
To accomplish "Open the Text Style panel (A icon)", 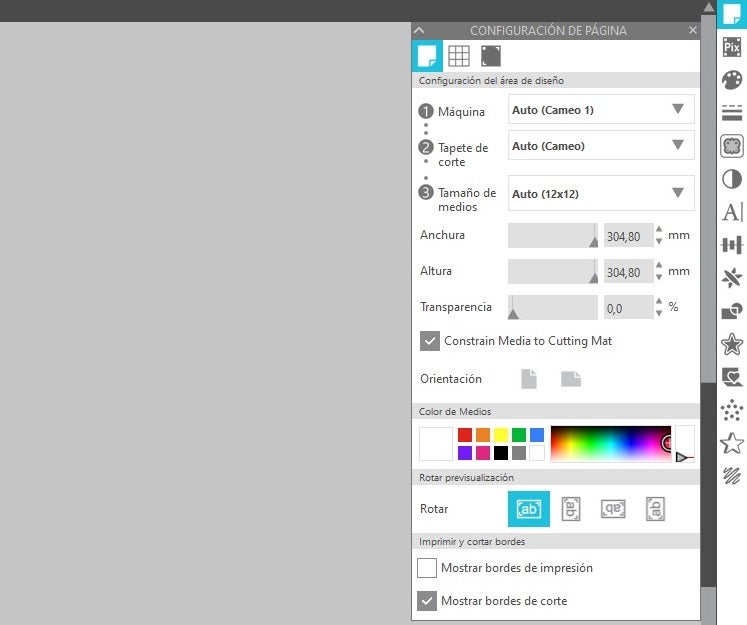I will tap(732, 212).
